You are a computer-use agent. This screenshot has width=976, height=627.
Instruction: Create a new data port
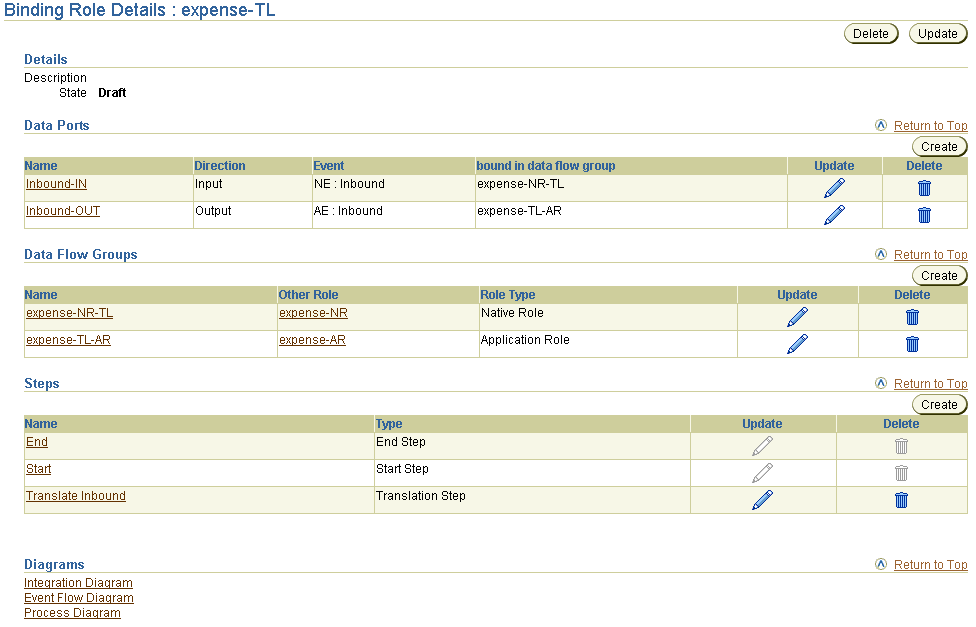pyautogui.click(x=939, y=146)
